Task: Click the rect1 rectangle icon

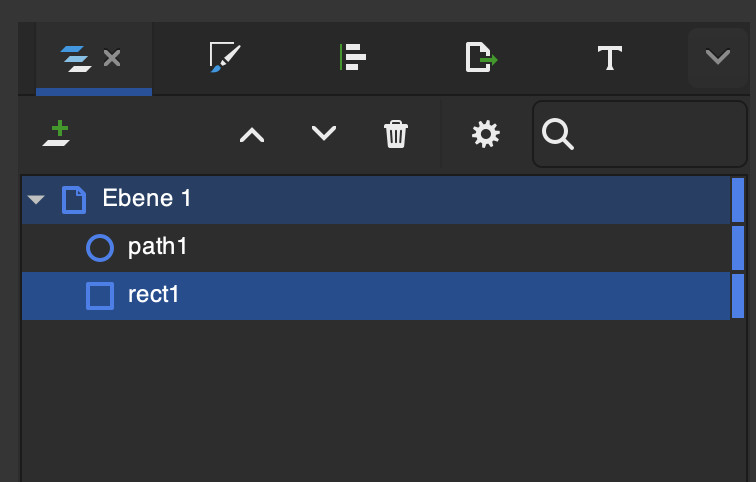Action: (100, 295)
